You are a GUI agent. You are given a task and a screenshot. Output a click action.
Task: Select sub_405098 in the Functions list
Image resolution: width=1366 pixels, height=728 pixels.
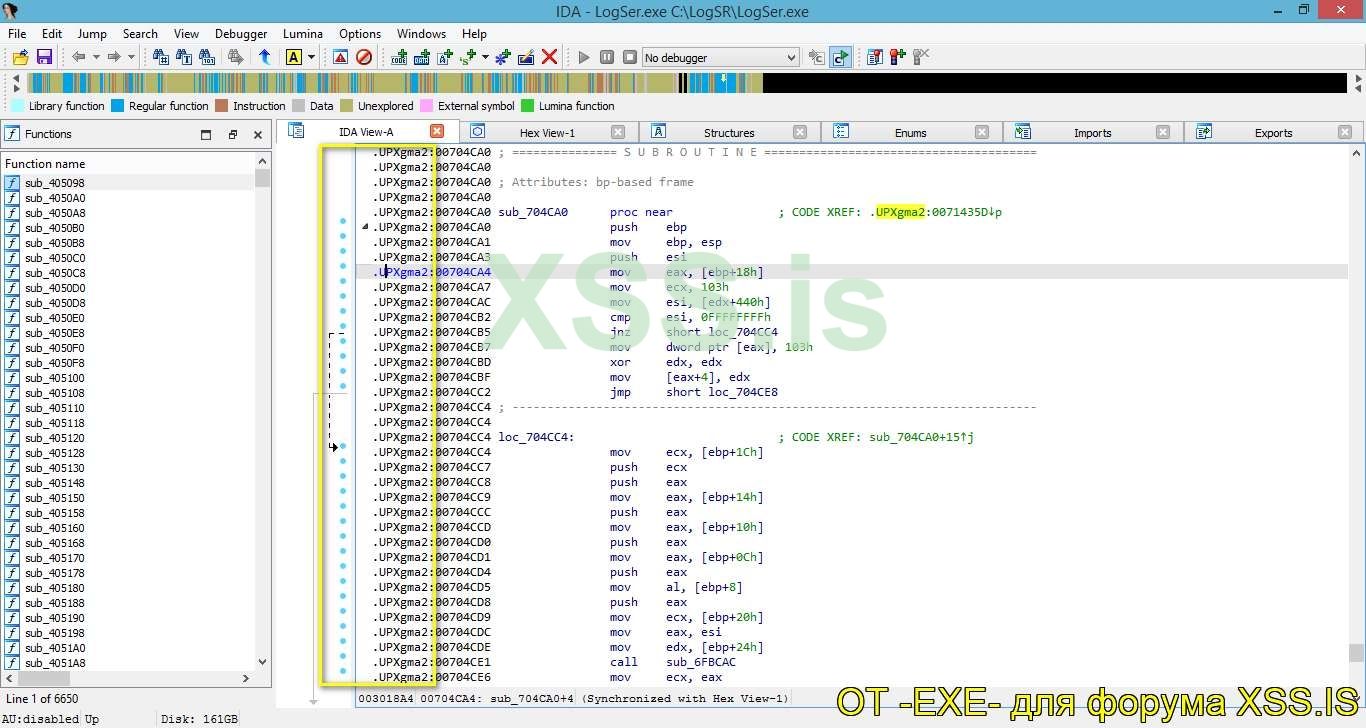tap(128, 183)
